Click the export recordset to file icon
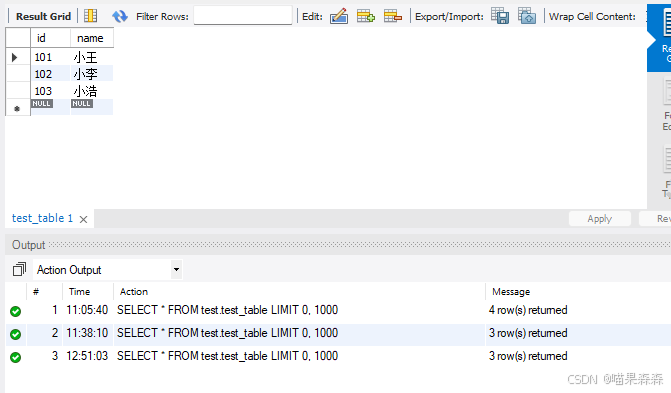Screen dimensions: 671x393 pyautogui.click(x=500, y=16)
